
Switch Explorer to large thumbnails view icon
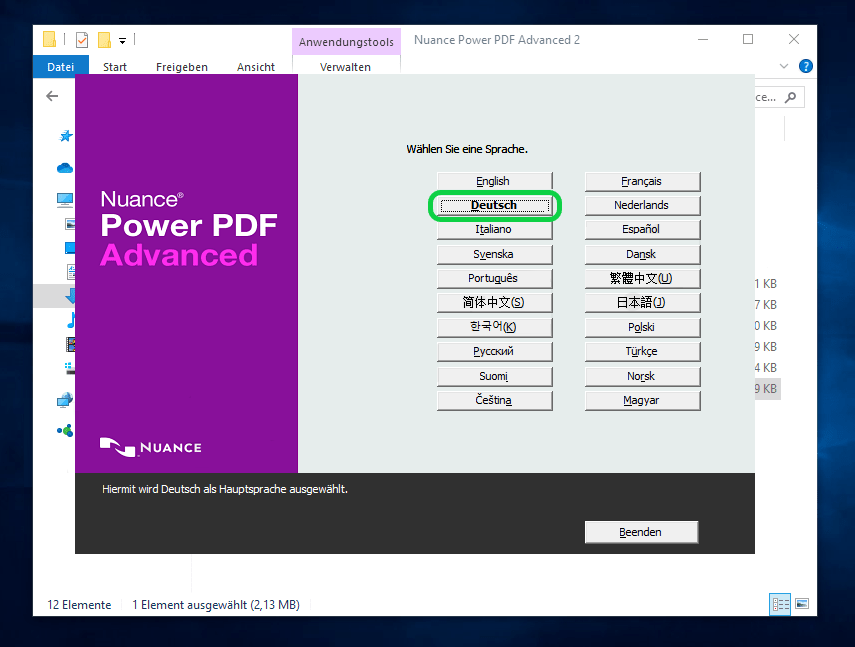pos(802,603)
